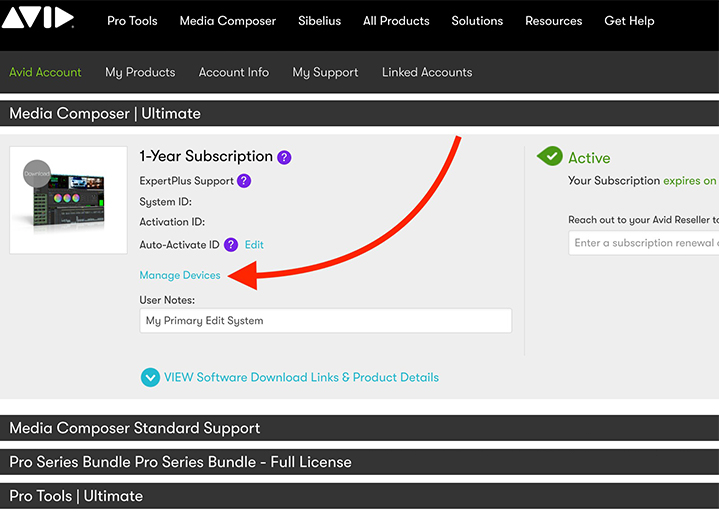
Task: Click the Avid logo
Action: [38, 17]
